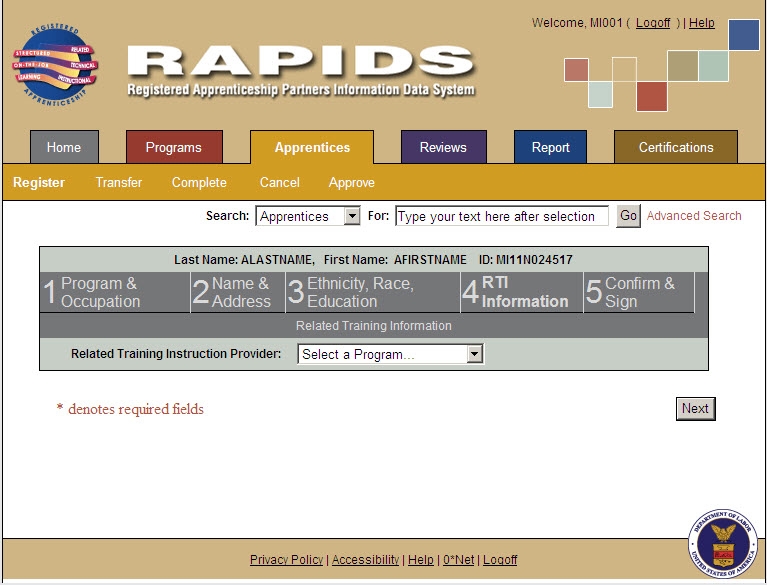Go to step 4 RTI Information
767x585 pixels.
pos(522,292)
